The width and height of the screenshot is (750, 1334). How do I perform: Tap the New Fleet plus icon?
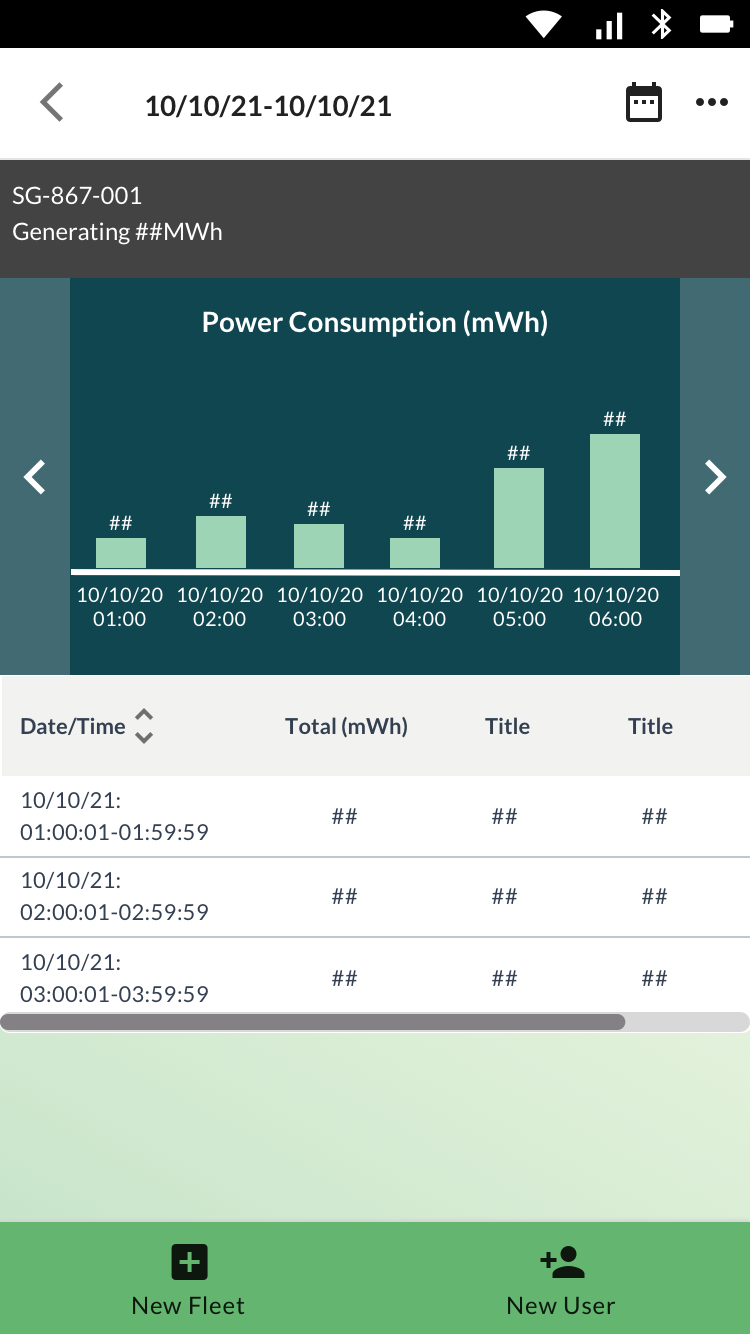188,1262
